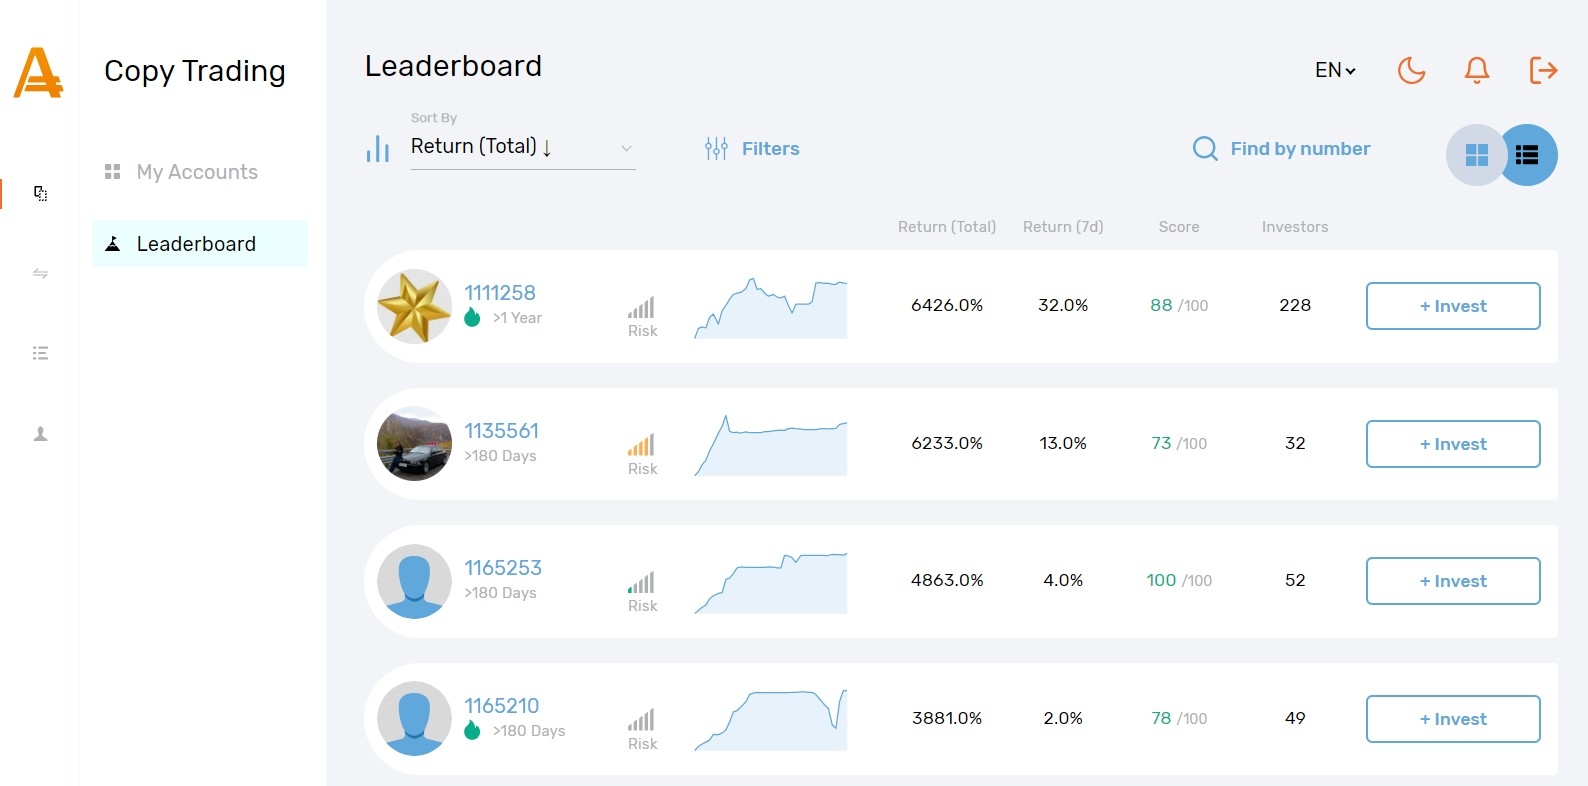This screenshot has width=1588, height=786.
Task: Select the history list icon in the sidebar
Action: pyautogui.click(x=40, y=352)
